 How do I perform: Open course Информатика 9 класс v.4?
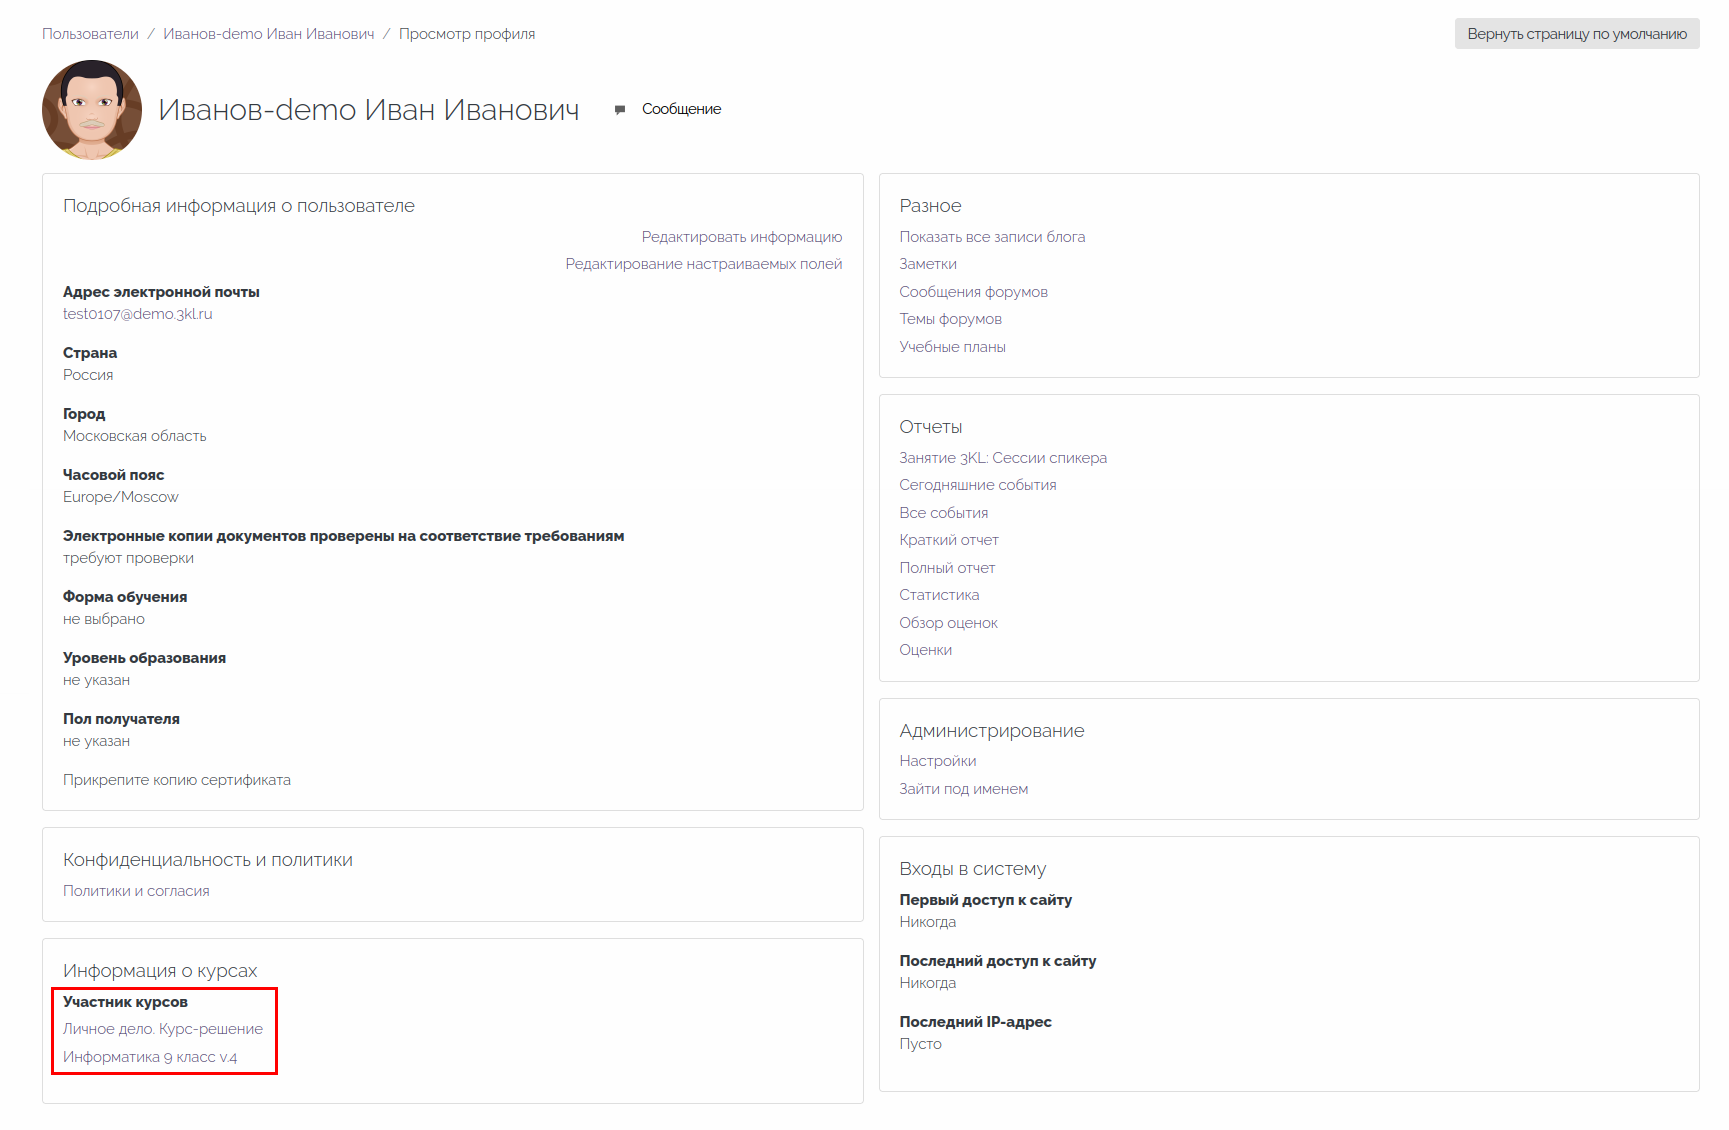149,1057
